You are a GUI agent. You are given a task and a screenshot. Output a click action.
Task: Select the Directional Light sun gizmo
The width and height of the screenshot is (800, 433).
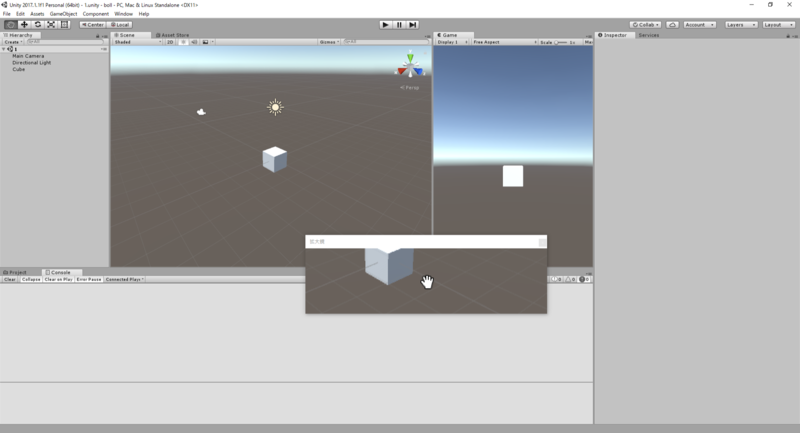tap(276, 107)
